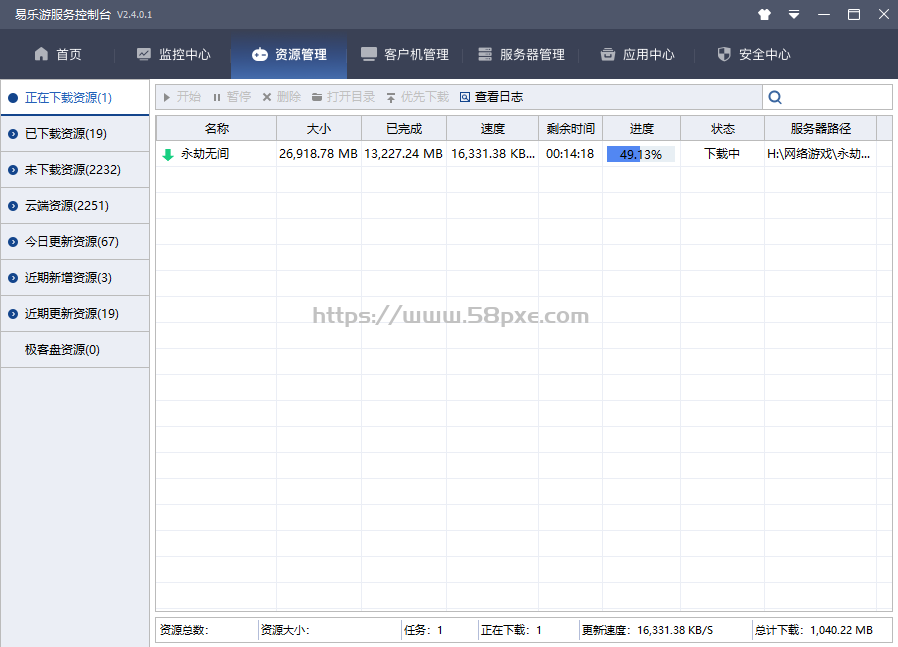Click remaining time 00:14:18

point(570,154)
